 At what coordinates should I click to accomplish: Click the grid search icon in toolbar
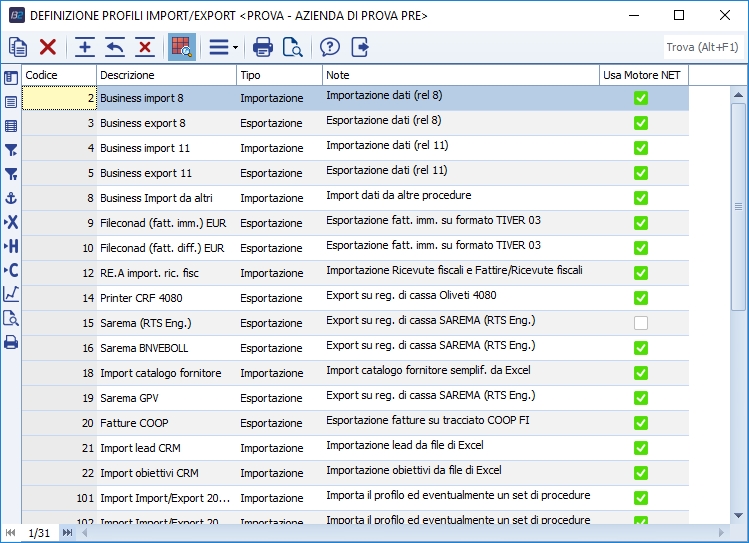tap(180, 47)
